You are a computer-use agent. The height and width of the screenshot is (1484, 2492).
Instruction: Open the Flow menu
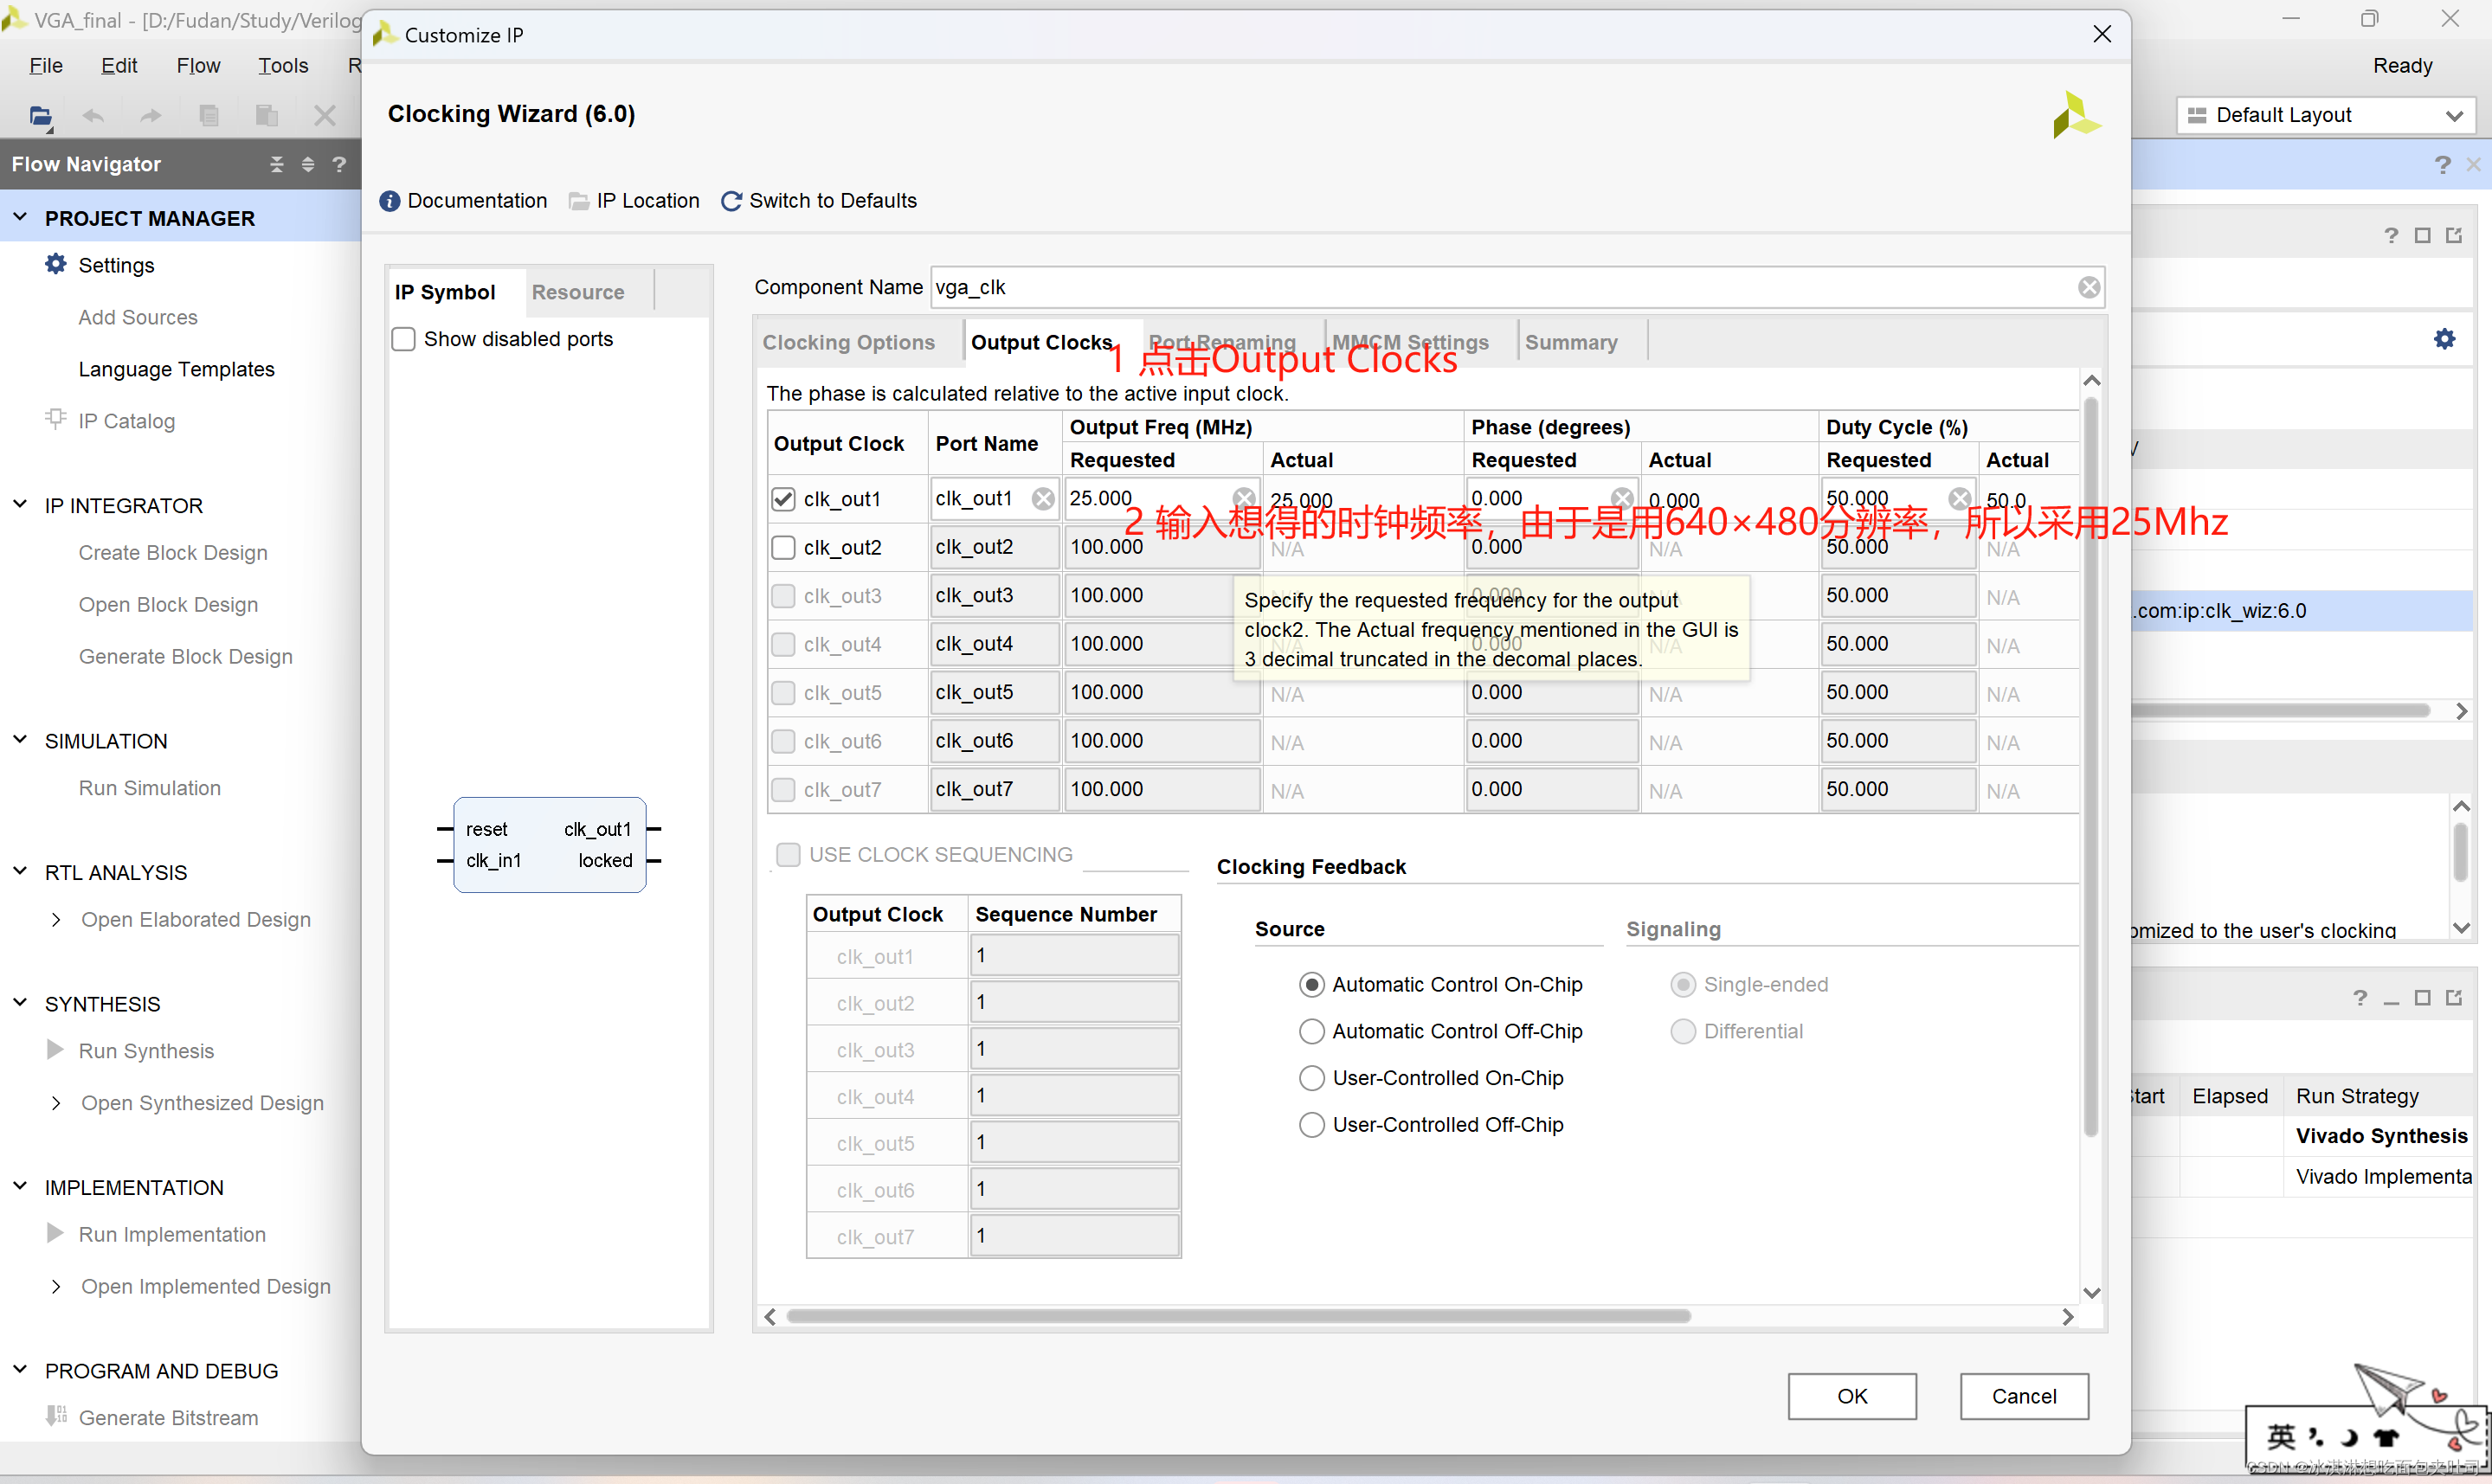click(x=198, y=65)
